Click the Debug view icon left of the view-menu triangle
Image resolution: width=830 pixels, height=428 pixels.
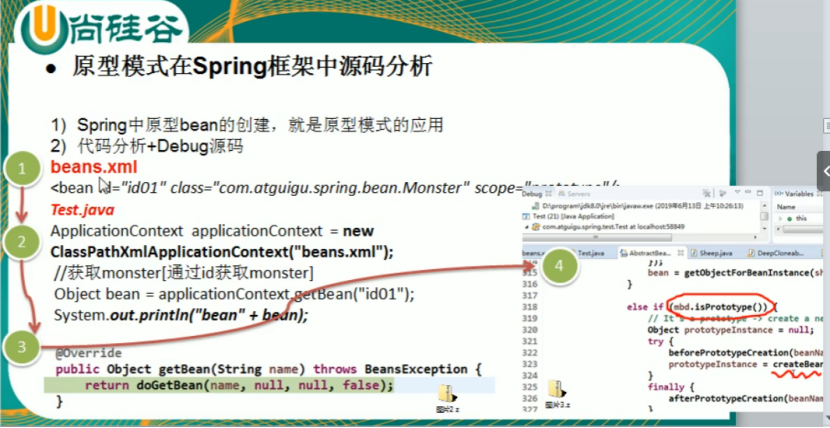point(722,194)
